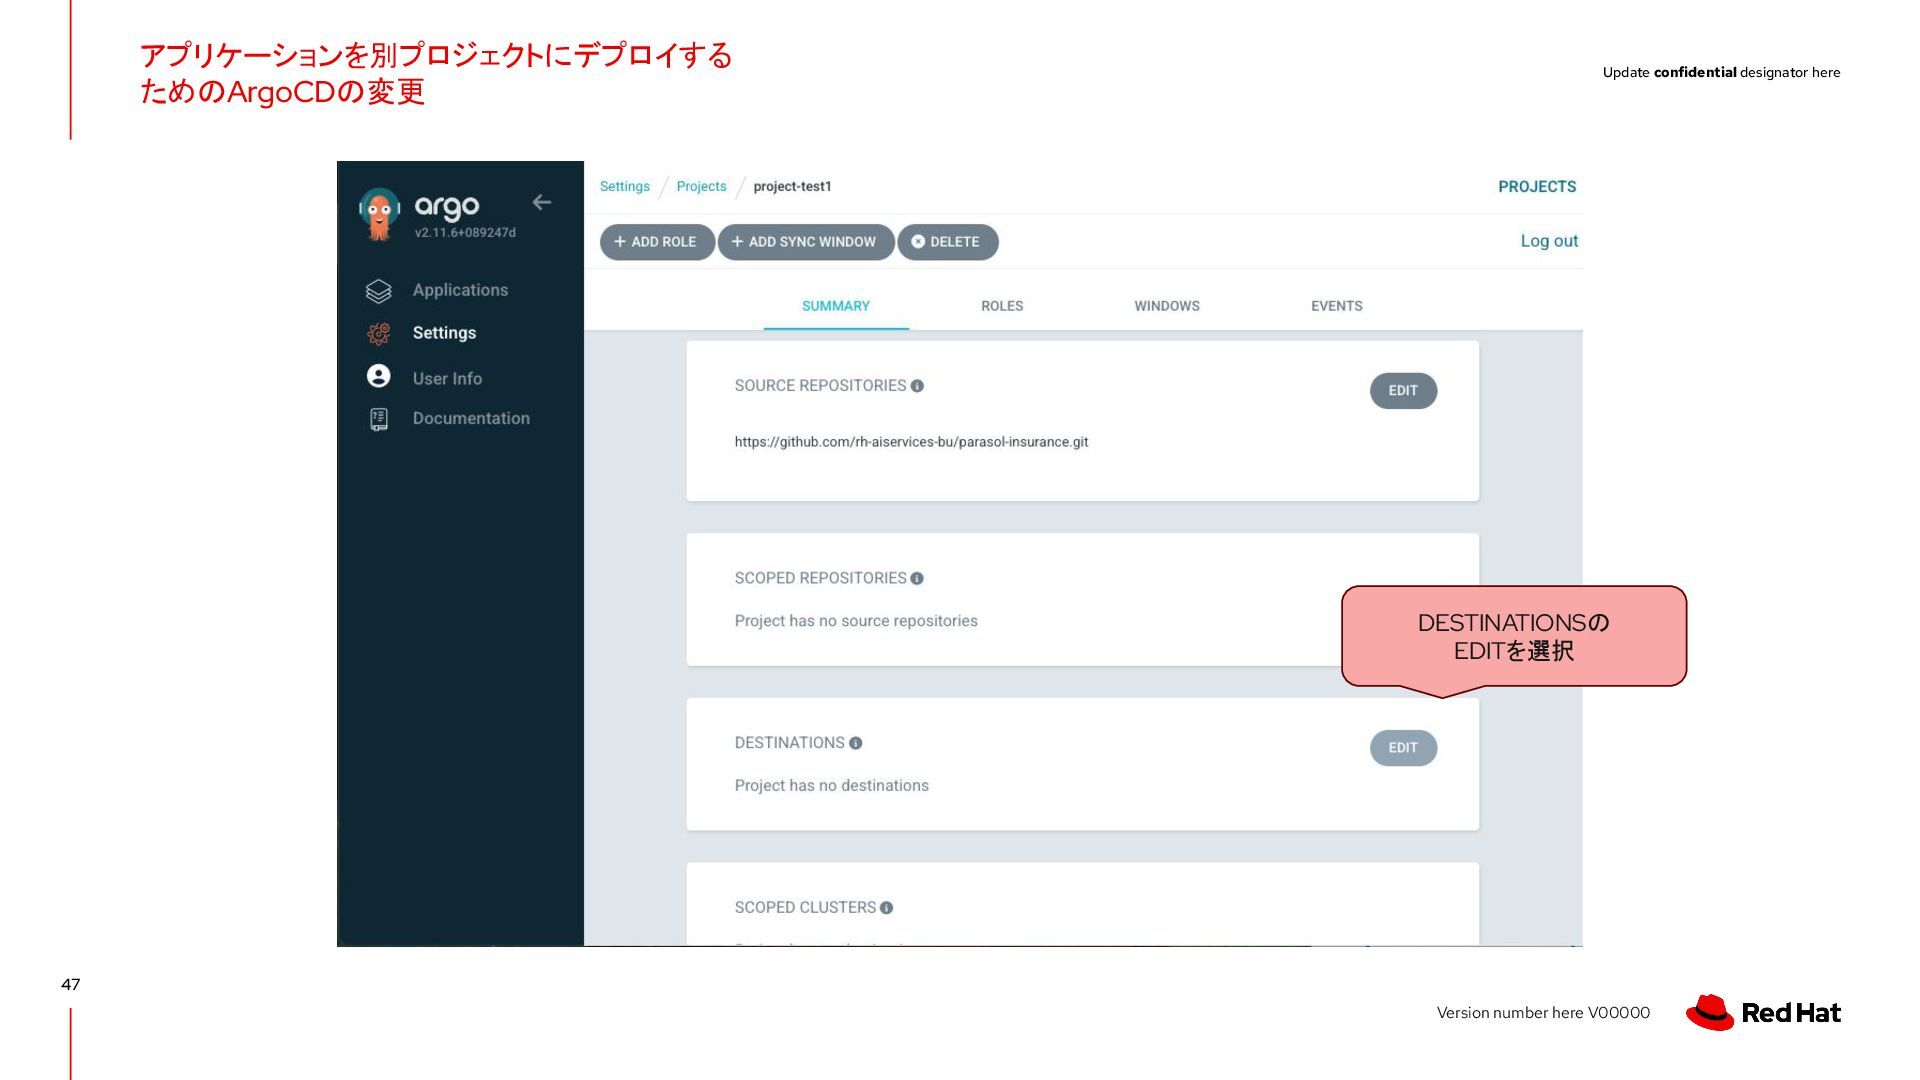The width and height of the screenshot is (1920, 1080).
Task: Click the DESTINATIONS heading
Action: coord(789,743)
